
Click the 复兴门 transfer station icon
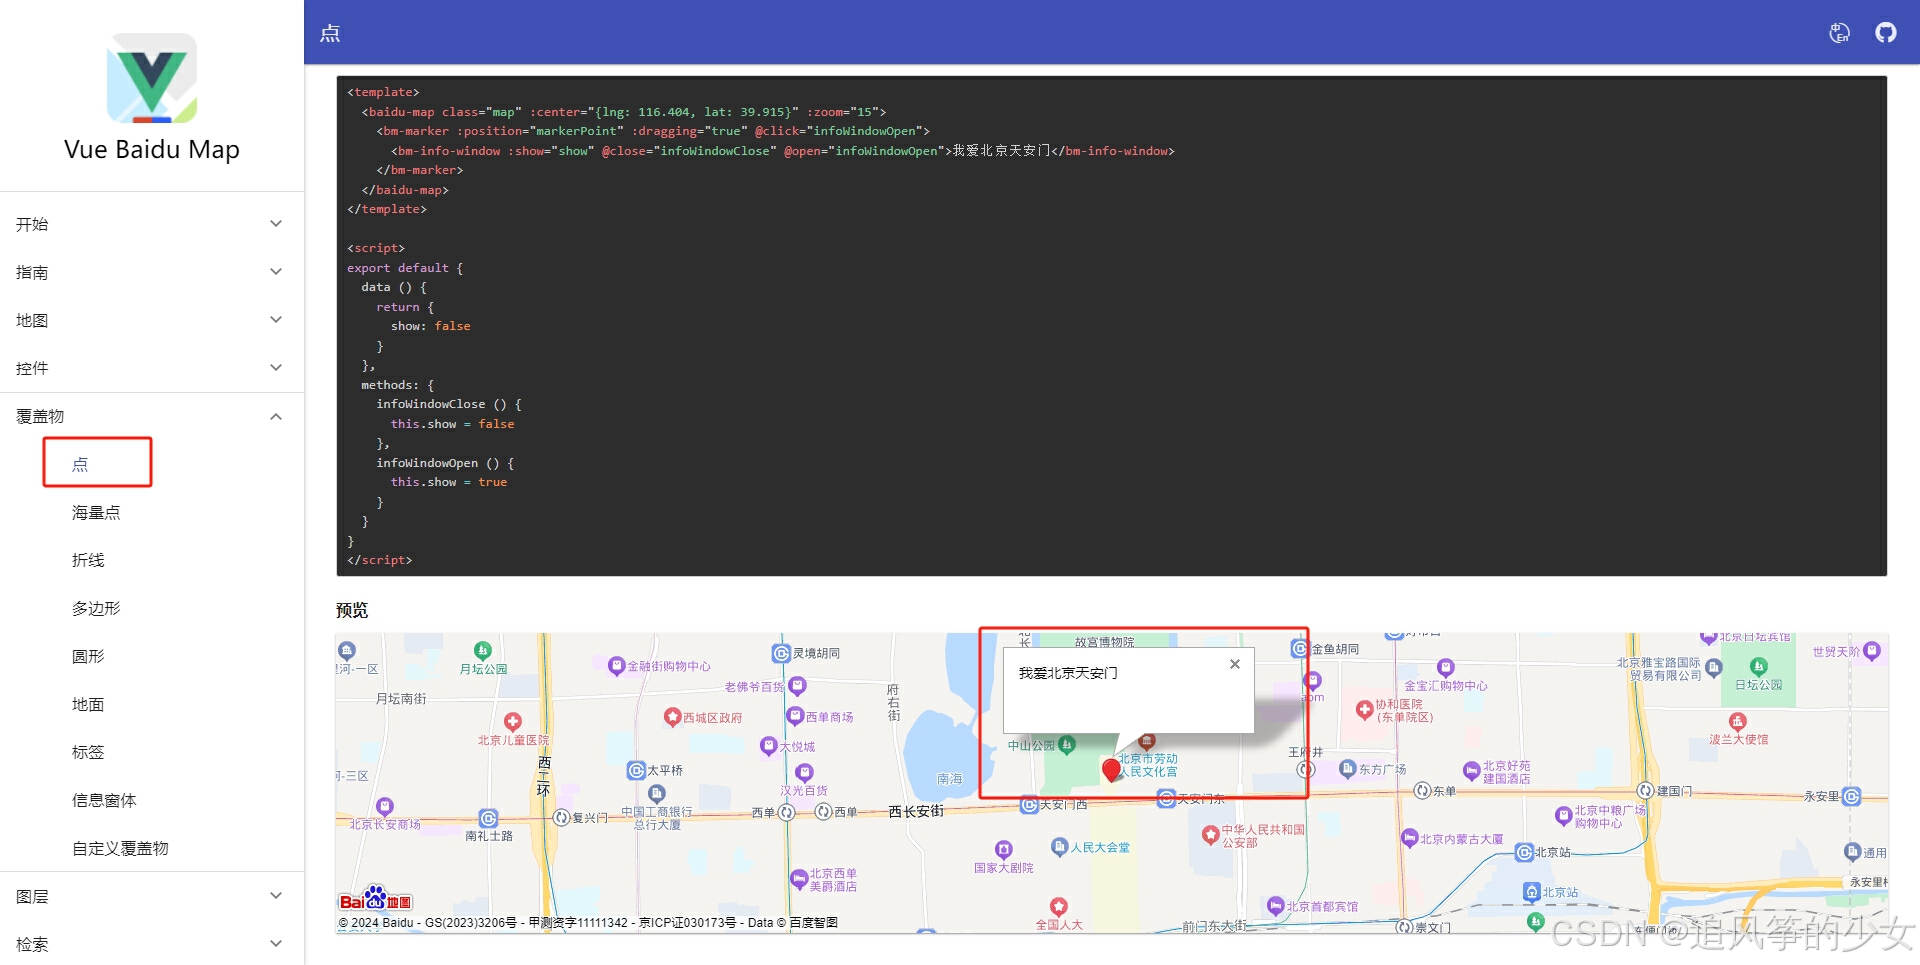(562, 817)
